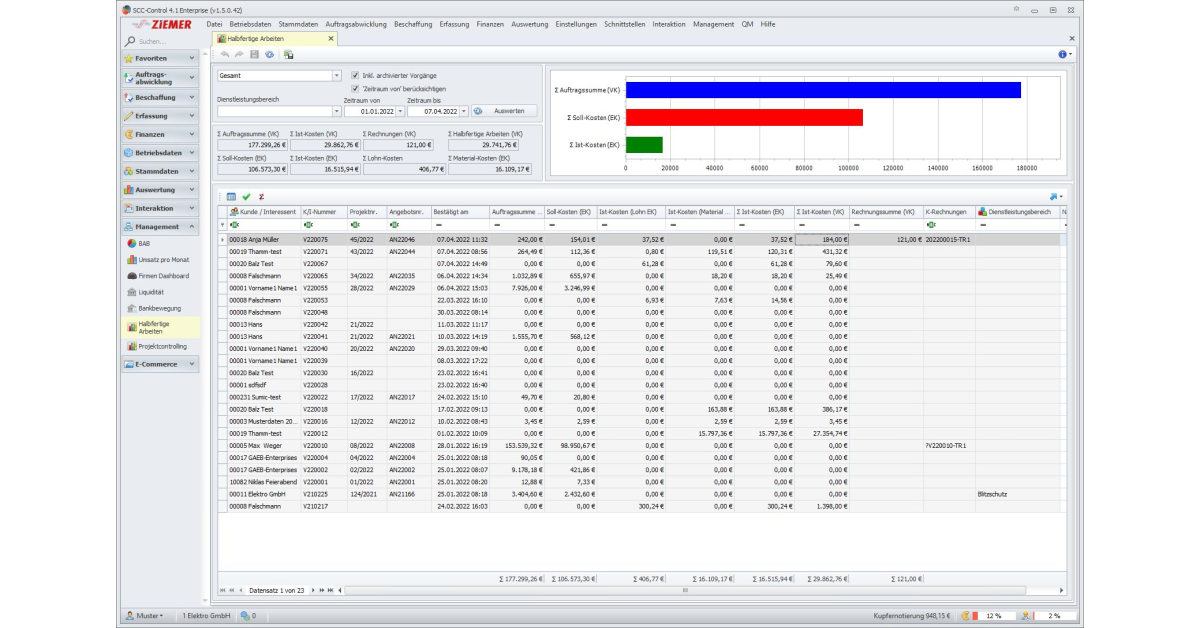Click the green Ist-Kosten chart bar

(644, 145)
